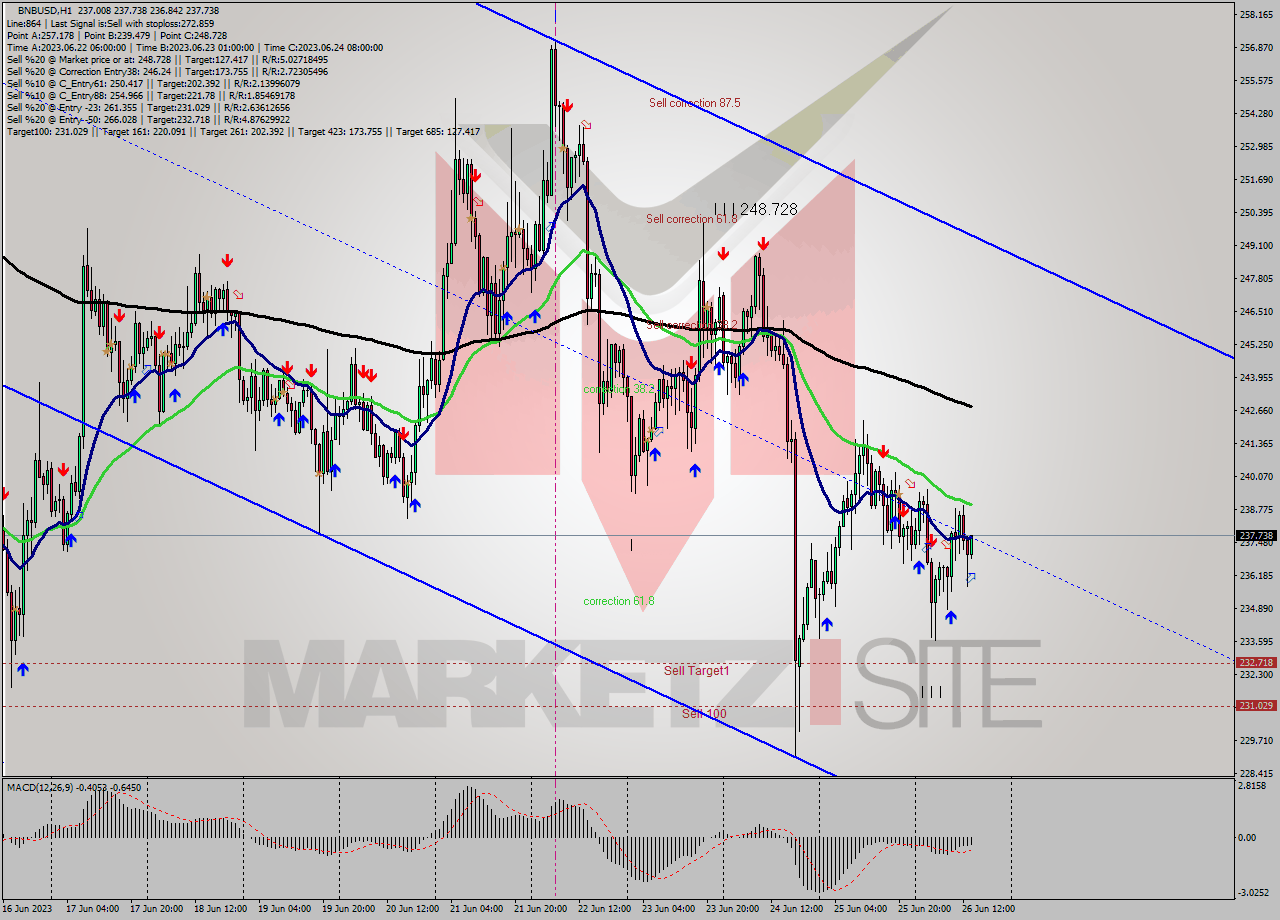Click the '26 Jun 12:00' time label
Viewport: 1280px width, 920px height.
988,909
